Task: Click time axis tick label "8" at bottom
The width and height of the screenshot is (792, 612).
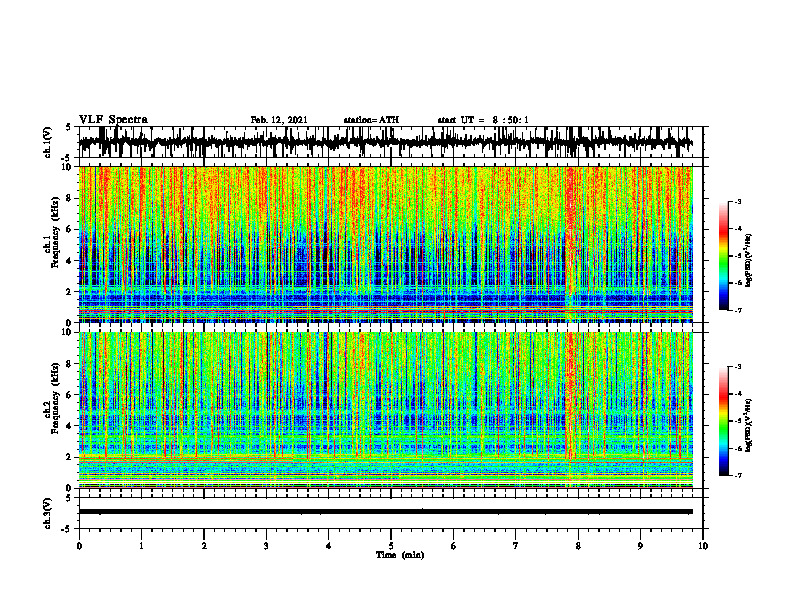Action: (x=578, y=546)
